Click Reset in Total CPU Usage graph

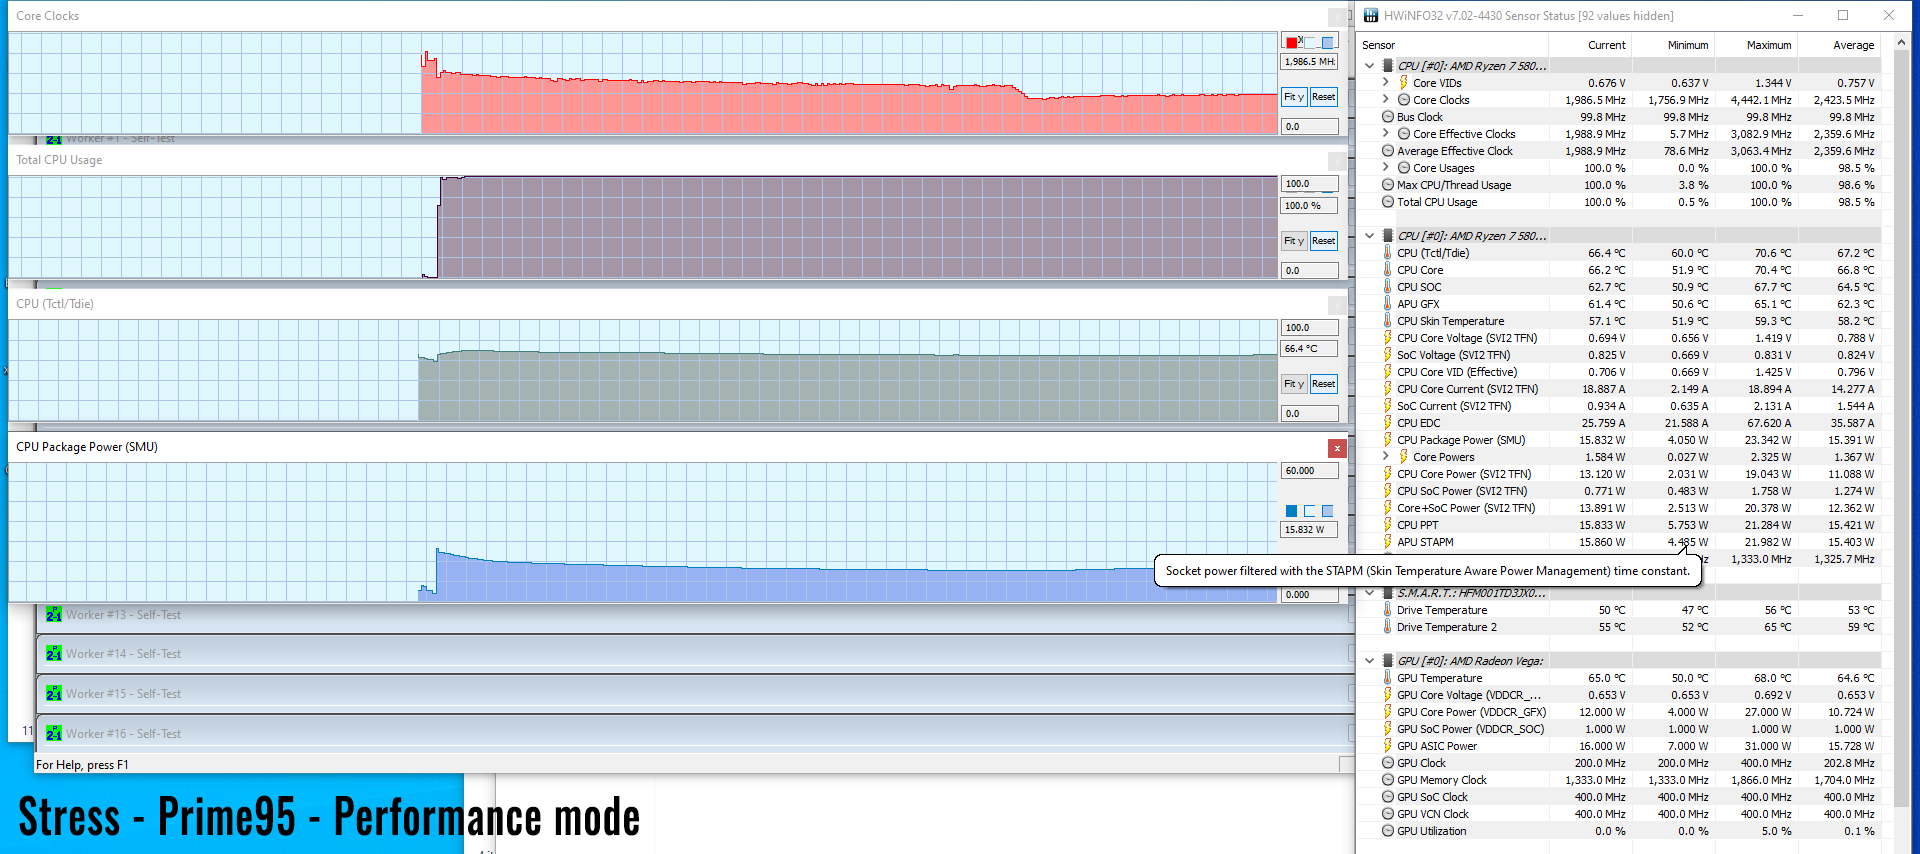click(1324, 241)
